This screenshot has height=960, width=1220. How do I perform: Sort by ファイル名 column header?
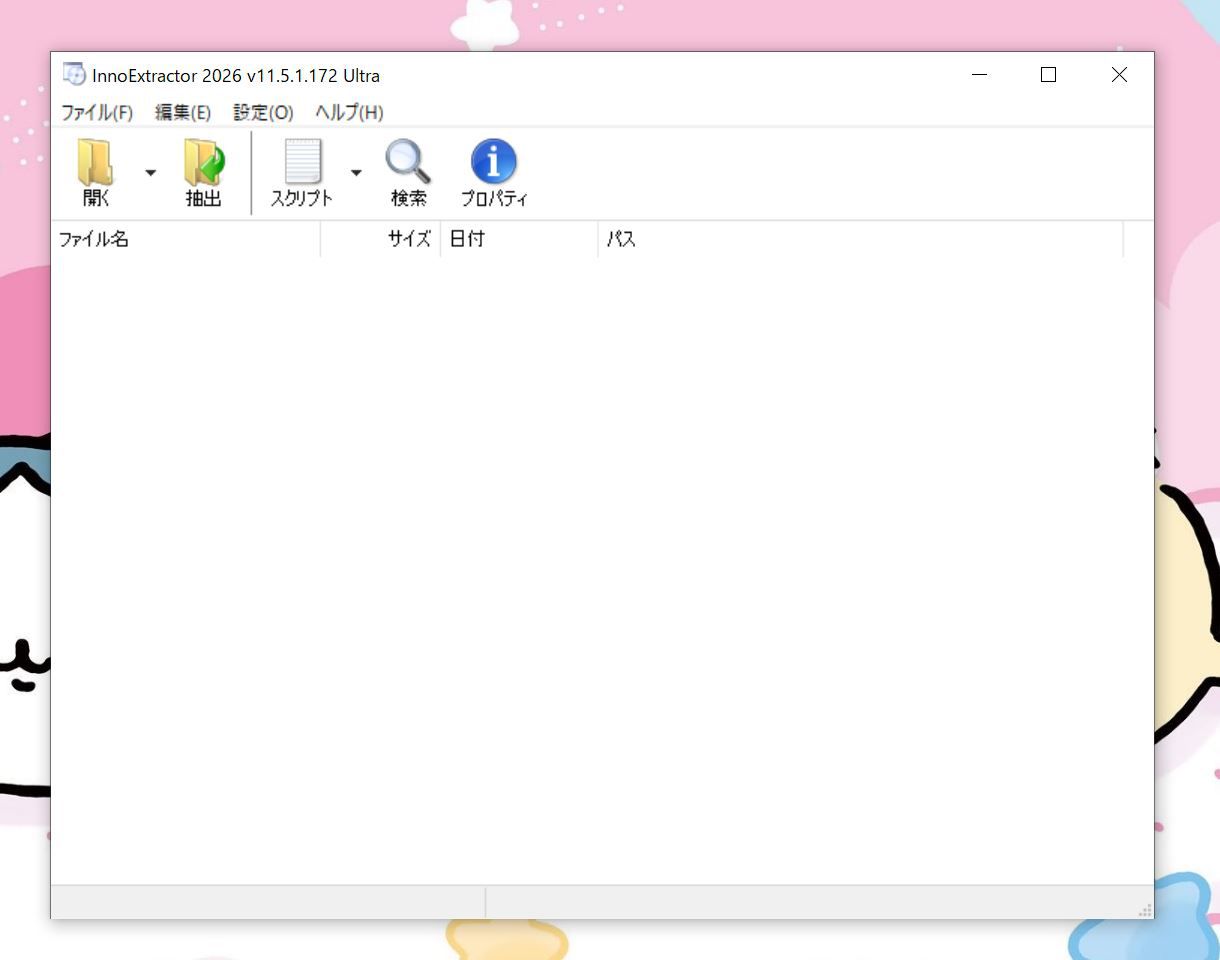click(186, 239)
